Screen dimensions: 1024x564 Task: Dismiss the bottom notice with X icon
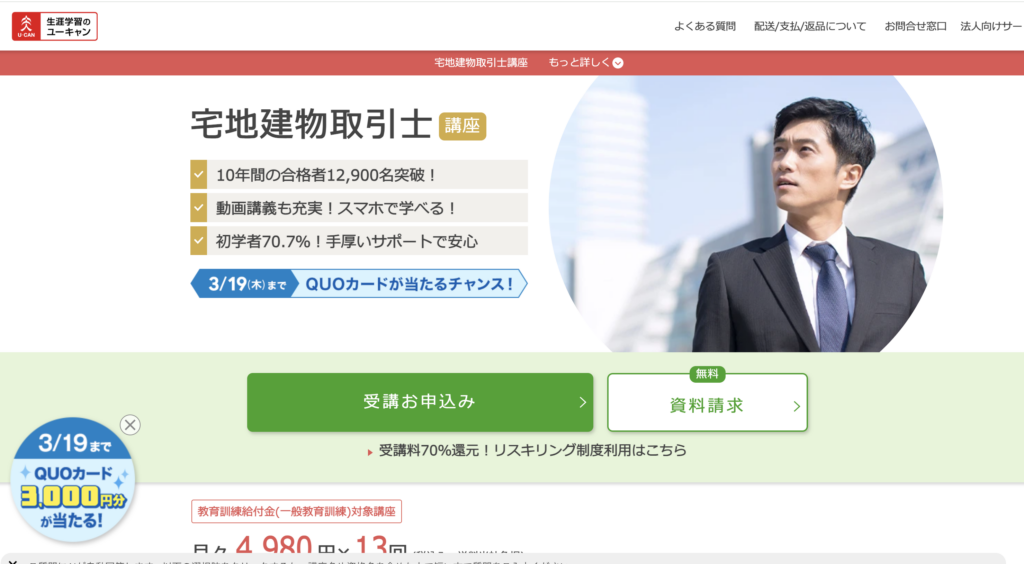pos(13,561)
